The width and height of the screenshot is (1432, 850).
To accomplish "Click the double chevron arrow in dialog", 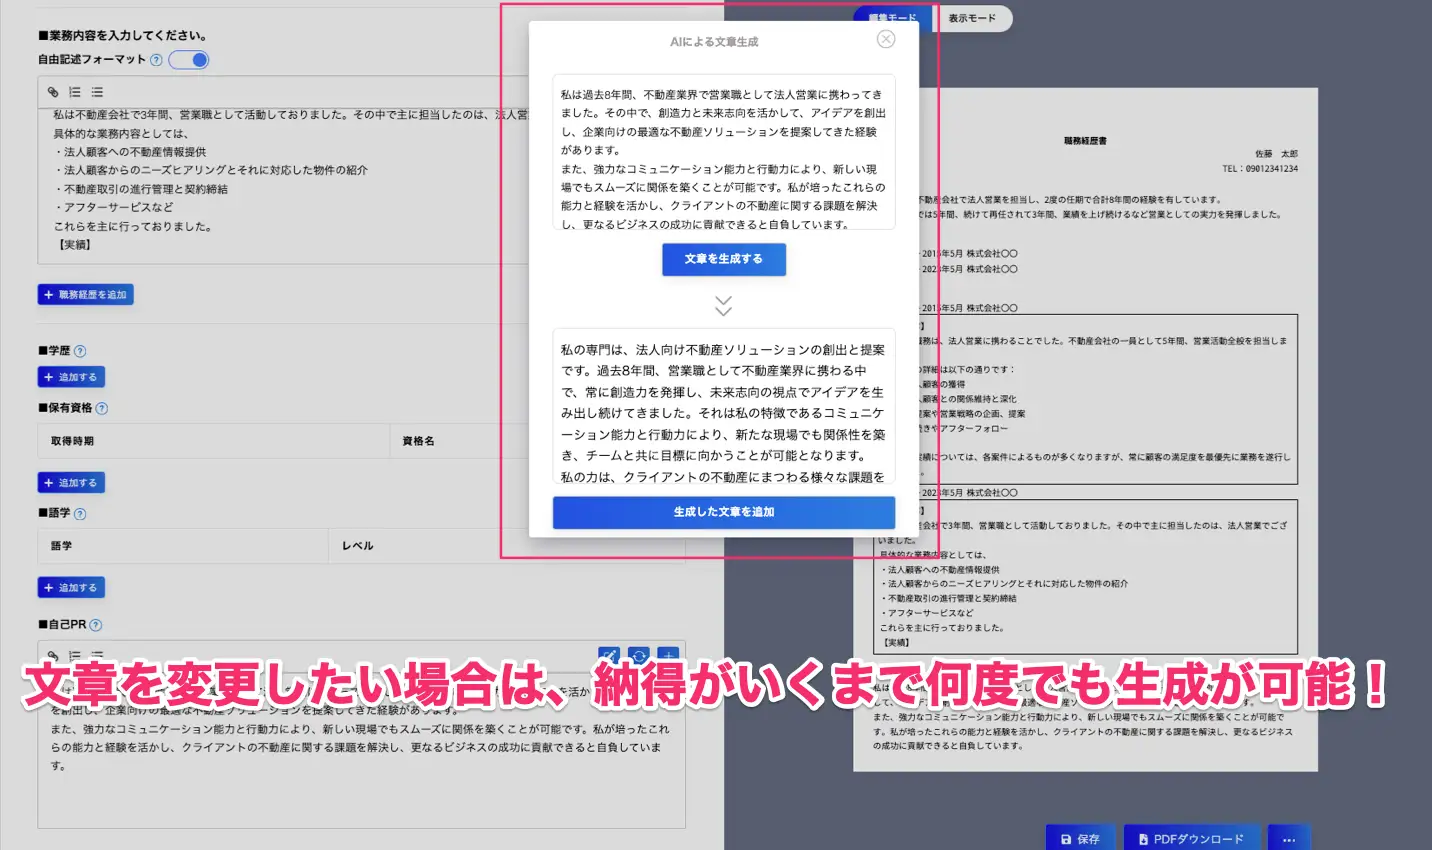I will [x=724, y=305].
